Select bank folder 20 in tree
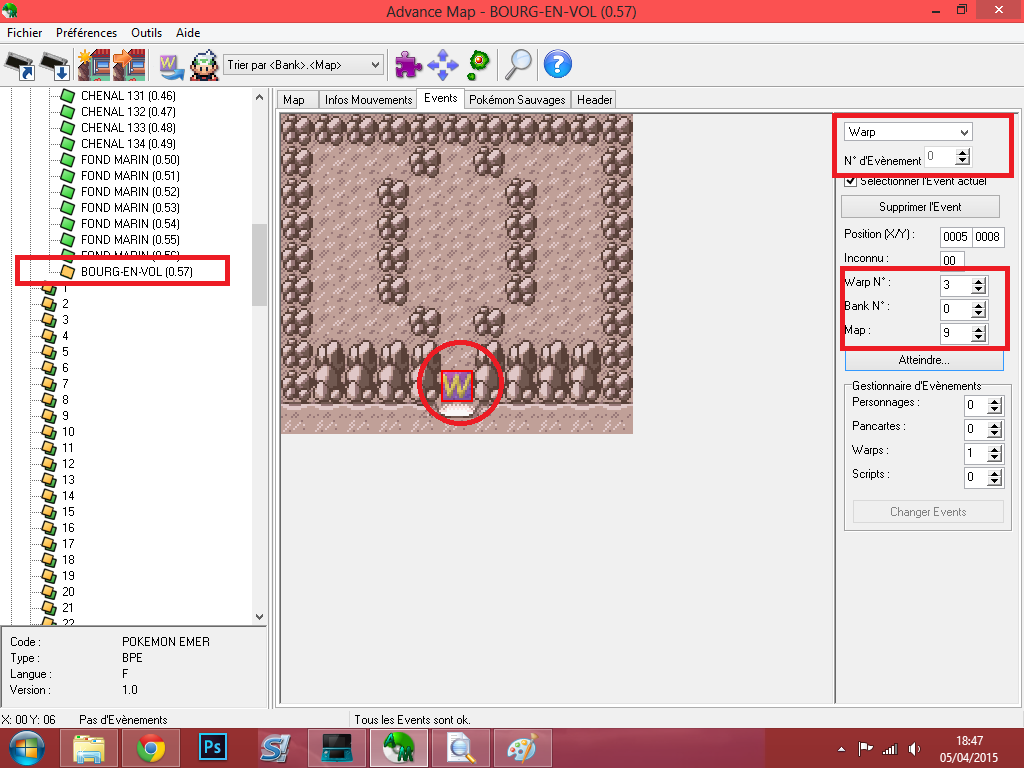Image resolution: width=1024 pixels, height=768 pixels. click(68, 592)
